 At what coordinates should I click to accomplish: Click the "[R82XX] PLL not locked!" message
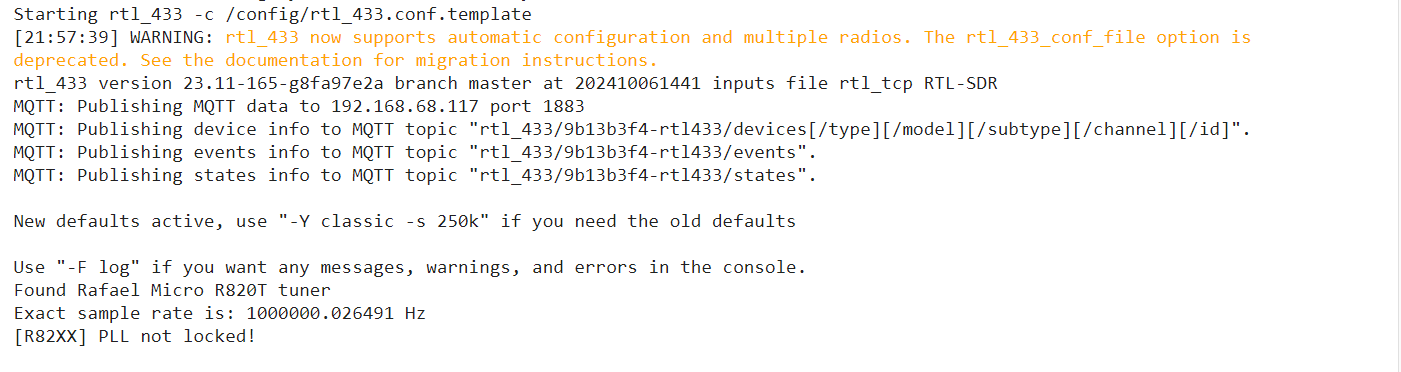pyautogui.click(x=135, y=337)
